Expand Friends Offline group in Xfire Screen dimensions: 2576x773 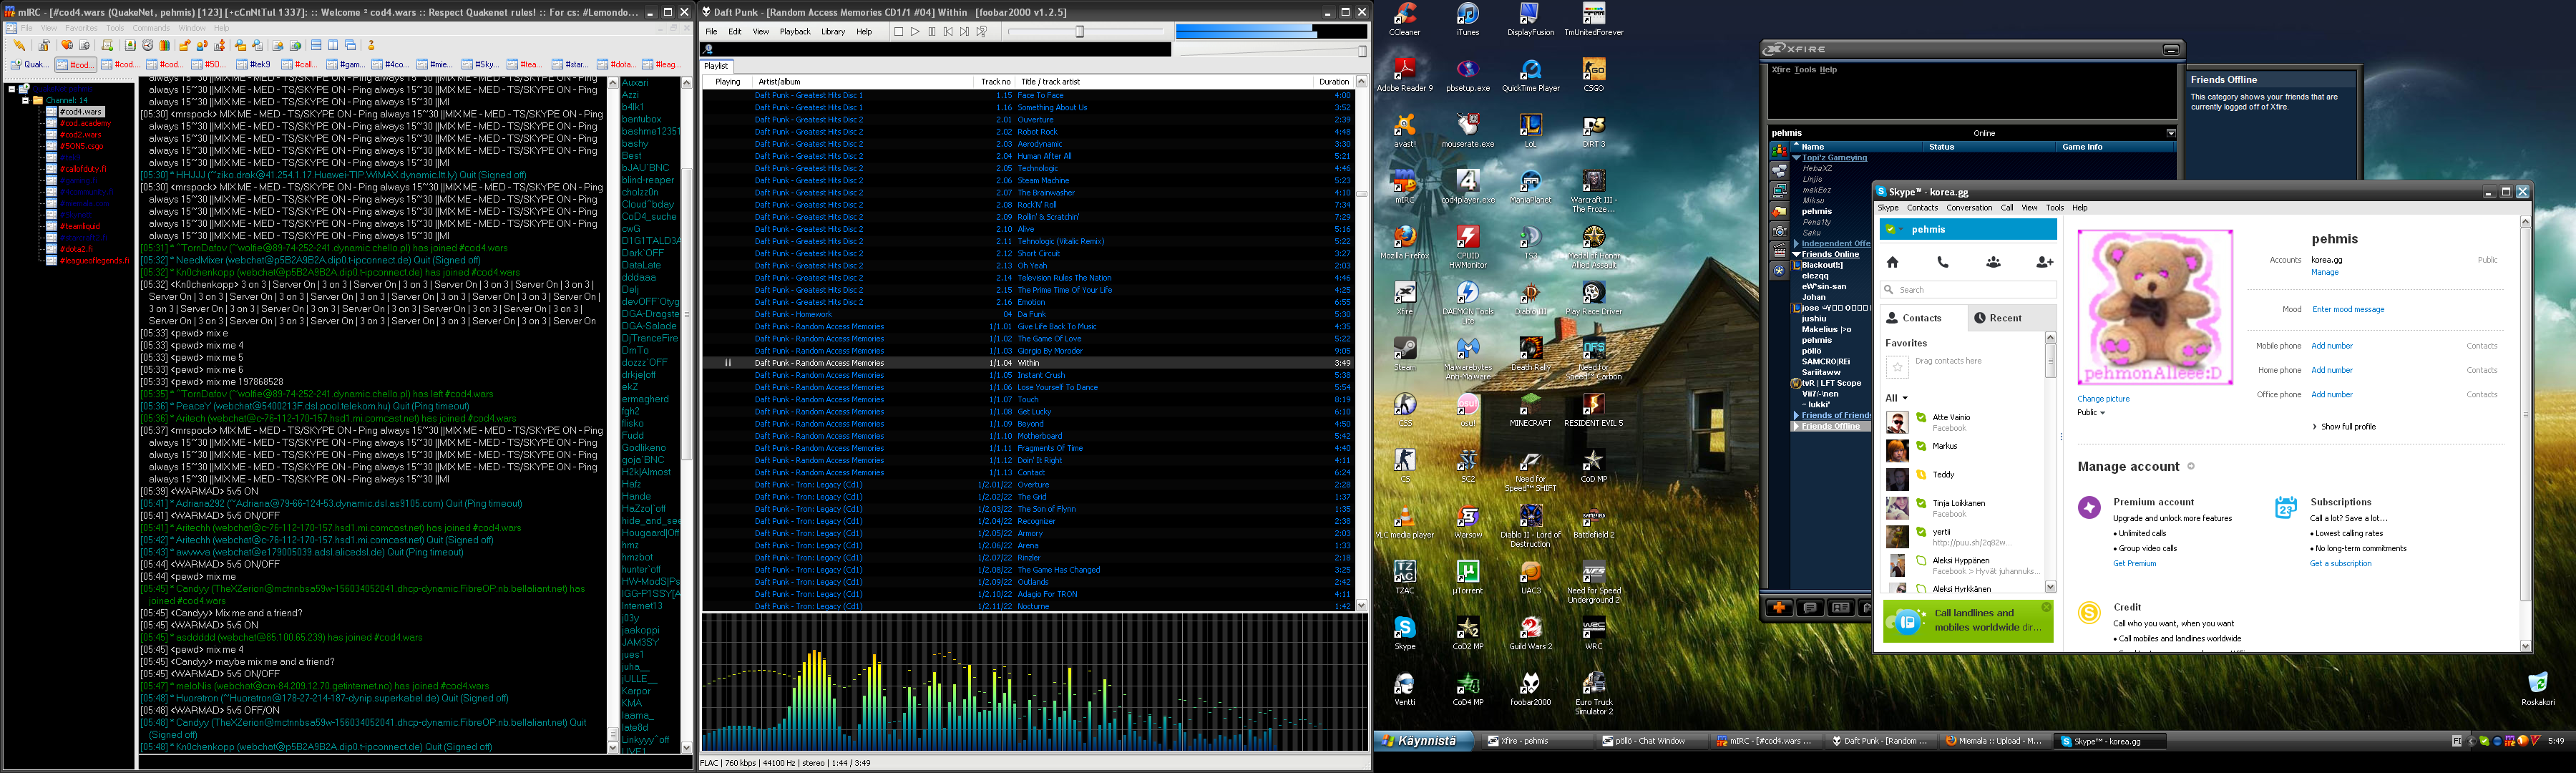click(x=1797, y=426)
